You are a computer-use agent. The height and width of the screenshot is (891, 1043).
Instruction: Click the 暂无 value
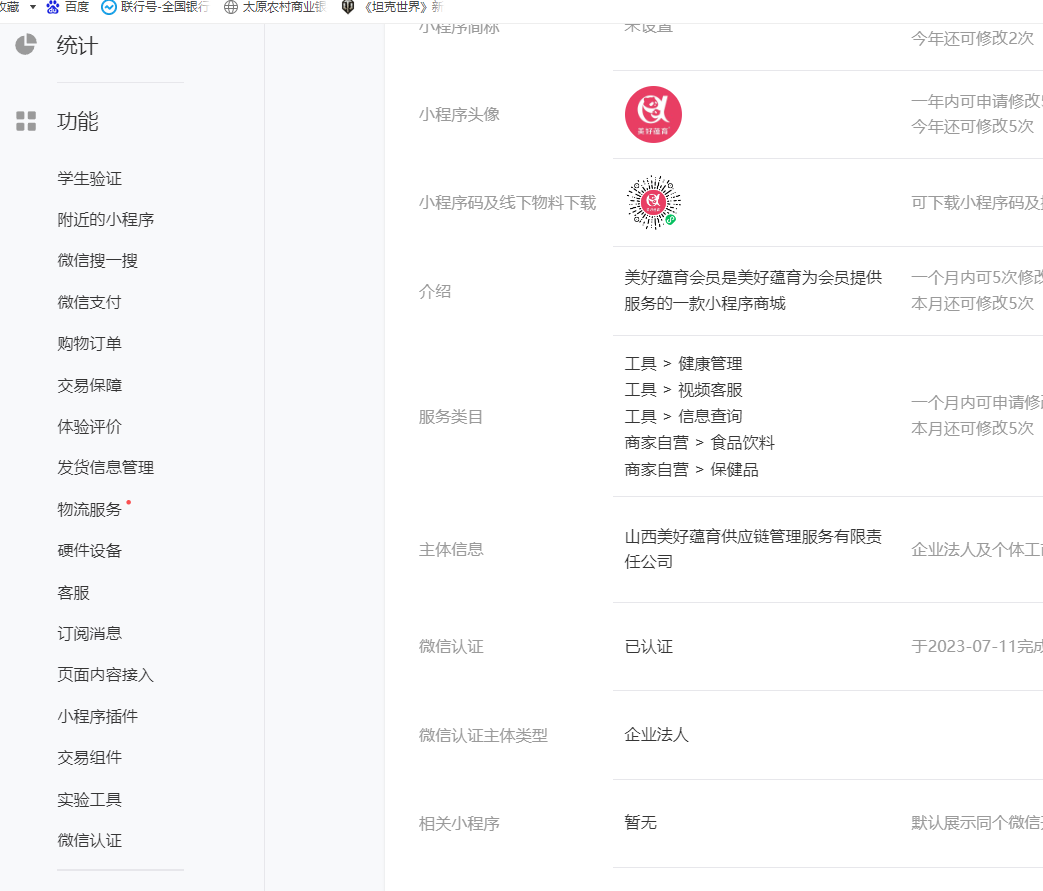[x=641, y=822]
